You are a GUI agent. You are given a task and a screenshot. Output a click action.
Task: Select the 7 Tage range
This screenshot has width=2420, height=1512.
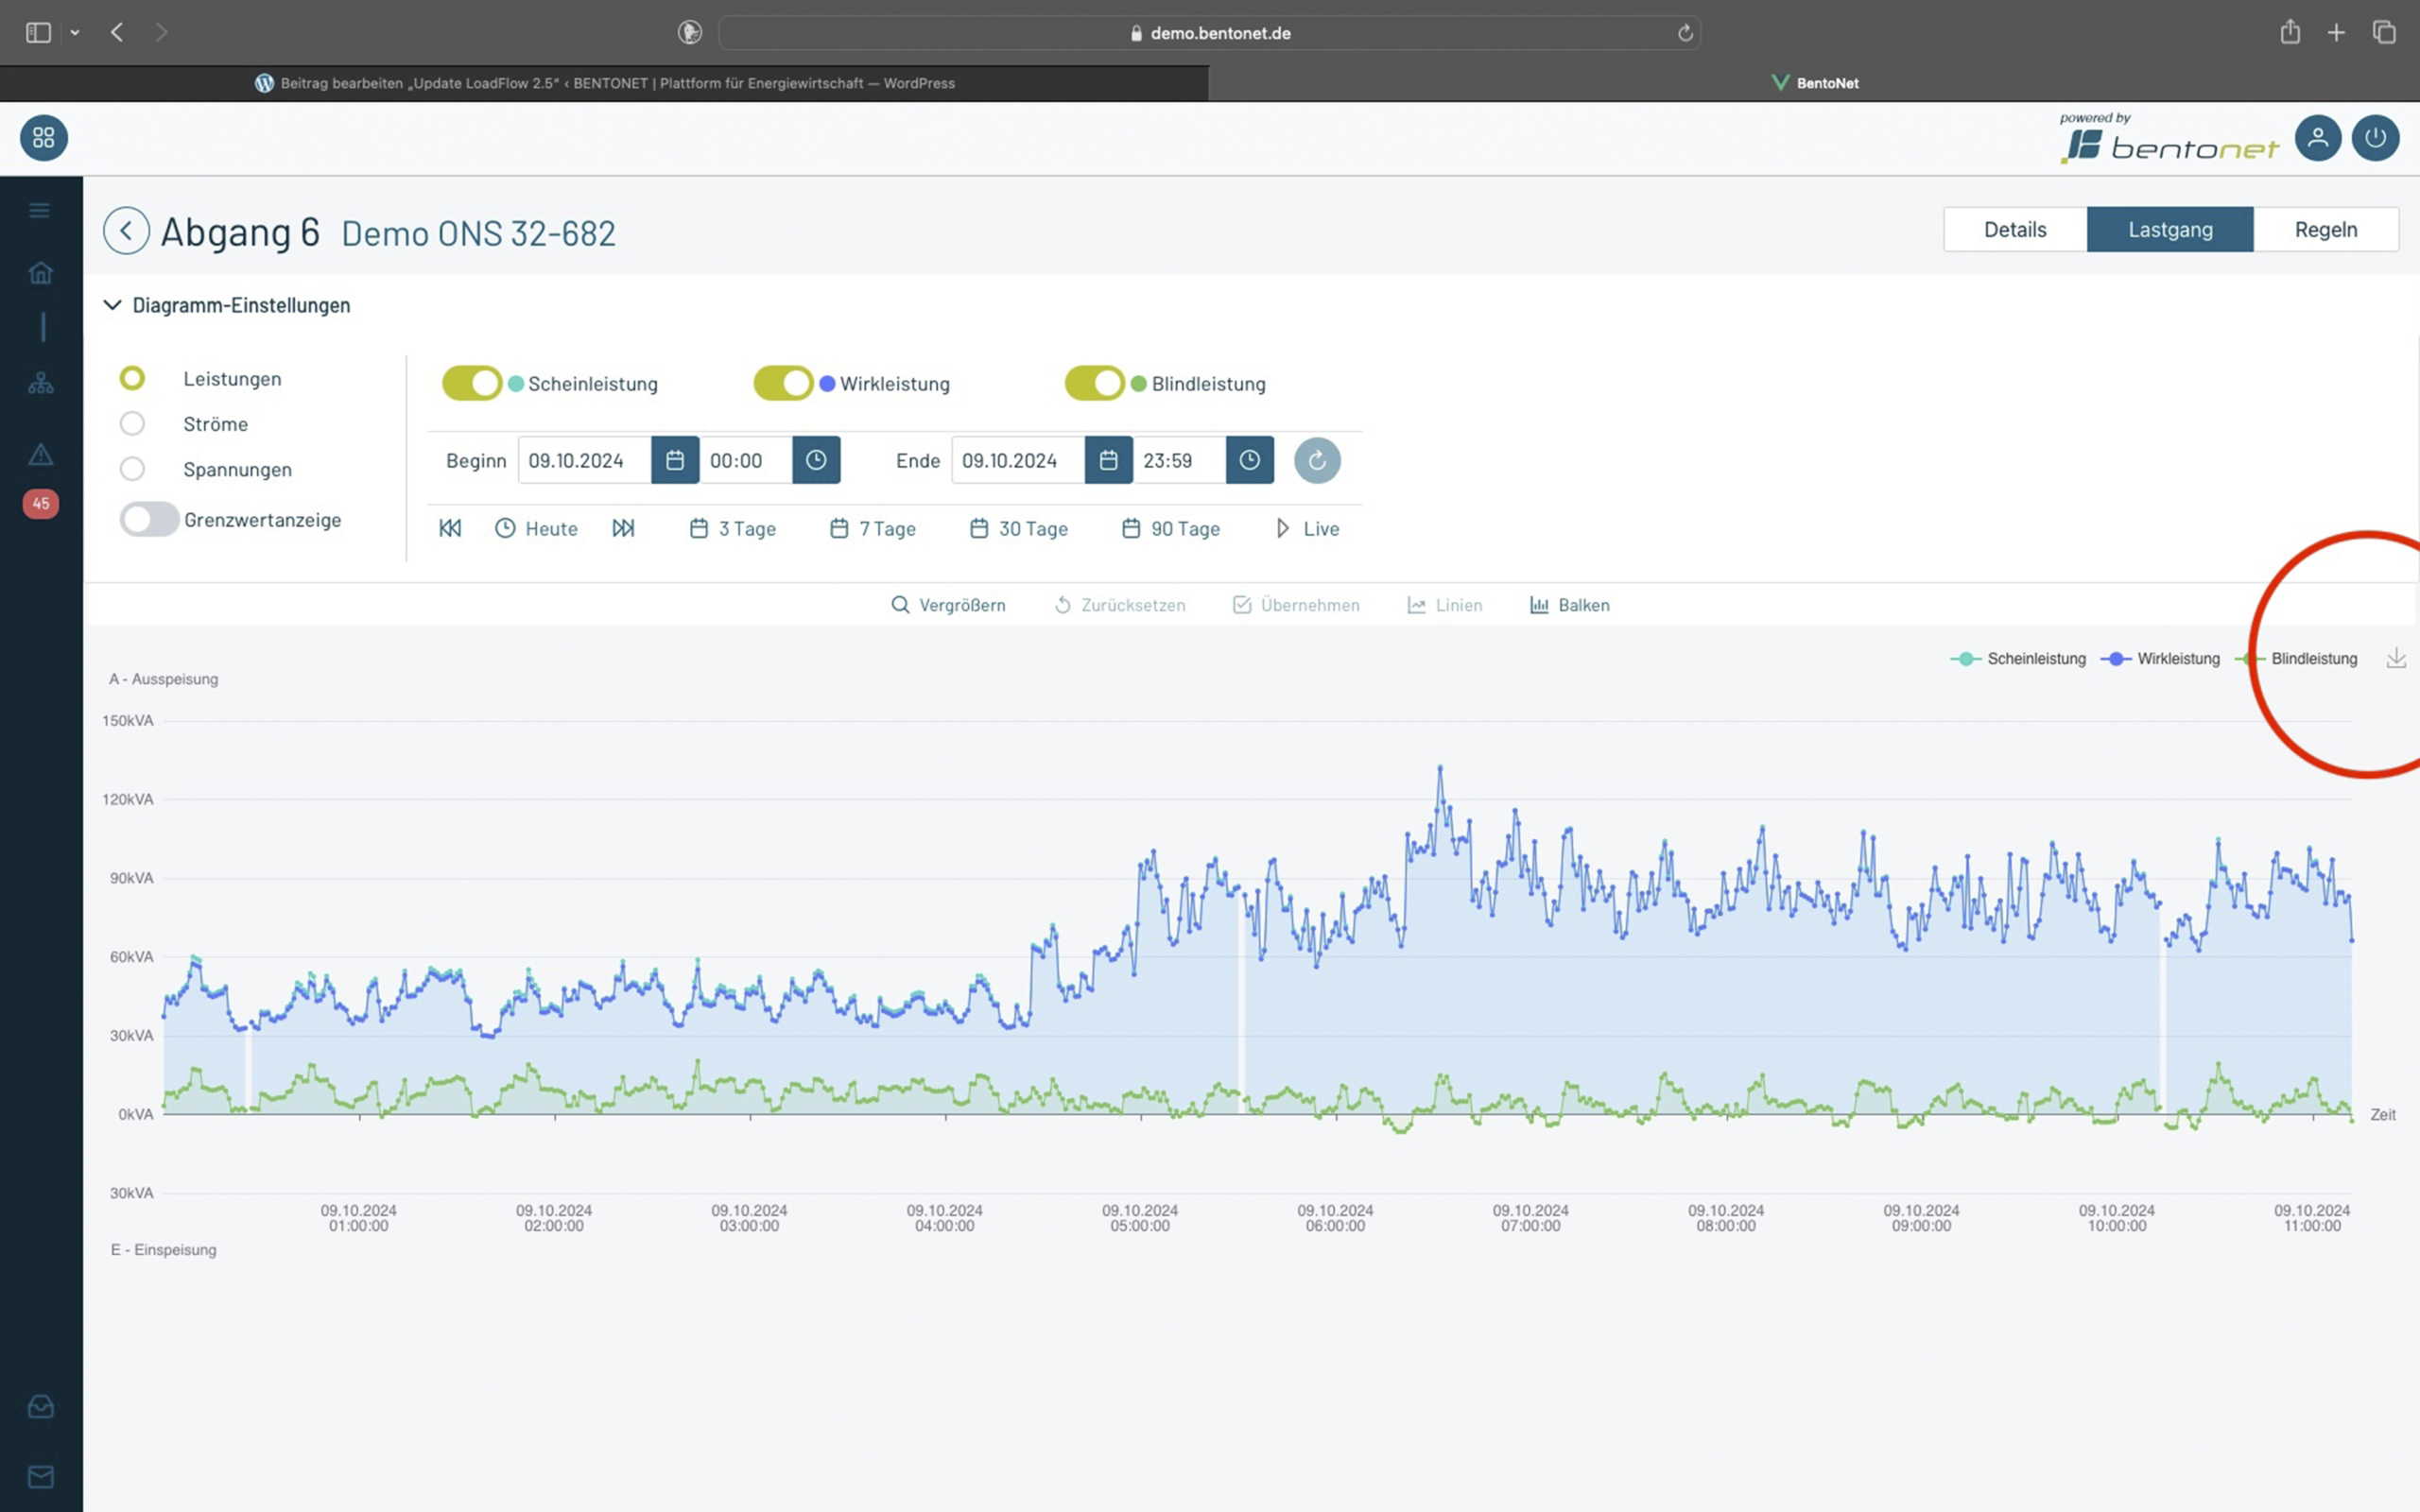click(x=873, y=528)
